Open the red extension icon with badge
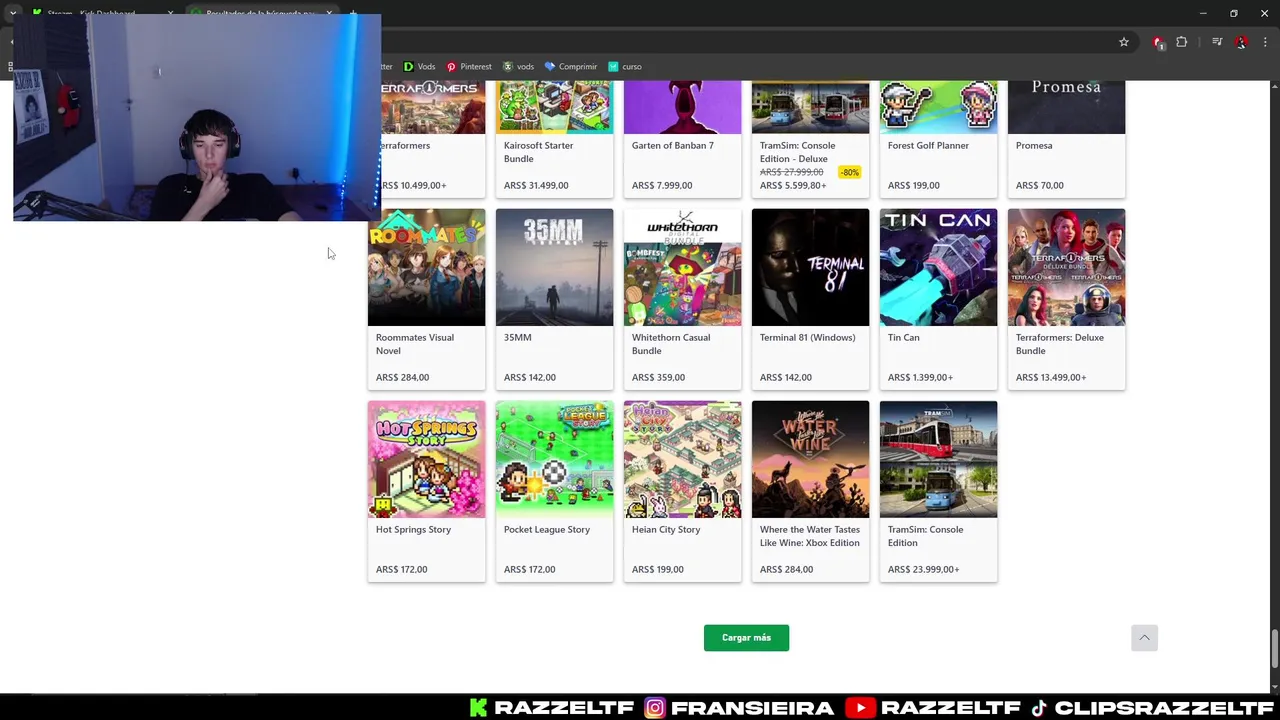Screen dimensions: 1280x720 click(1158, 42)
